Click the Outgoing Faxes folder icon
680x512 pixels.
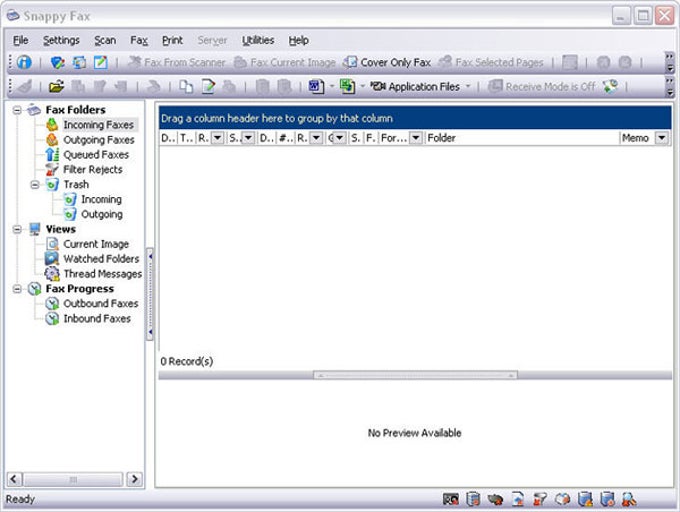point(52,140)
